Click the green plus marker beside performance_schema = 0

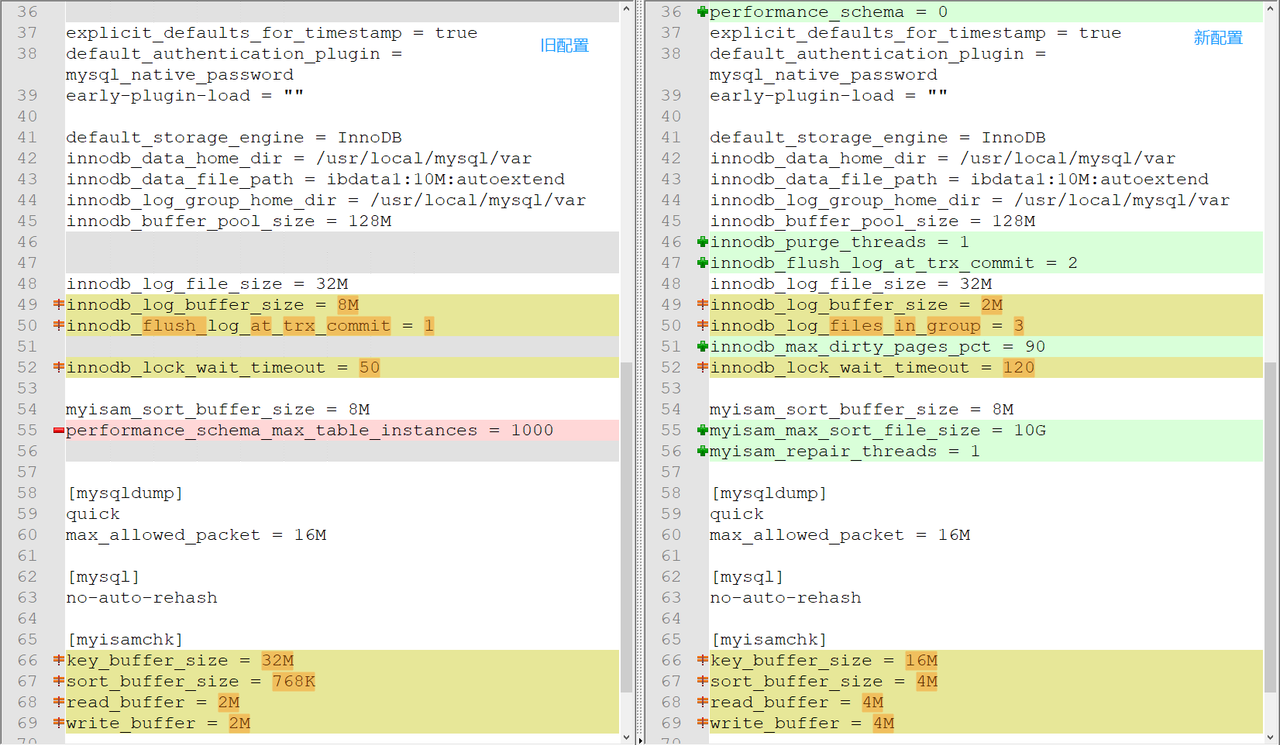coord(703,12)
